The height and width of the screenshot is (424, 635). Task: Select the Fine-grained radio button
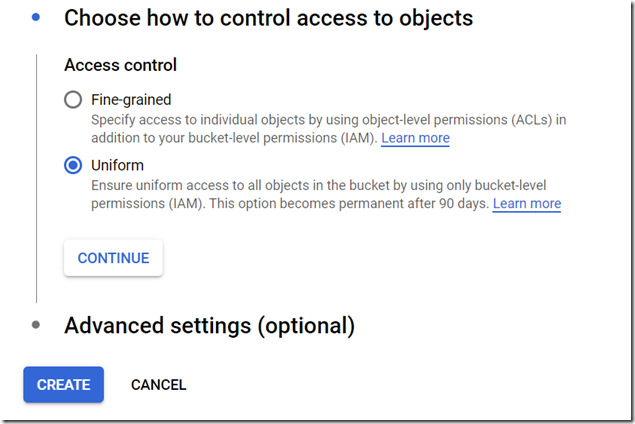(x=73, y=100)
